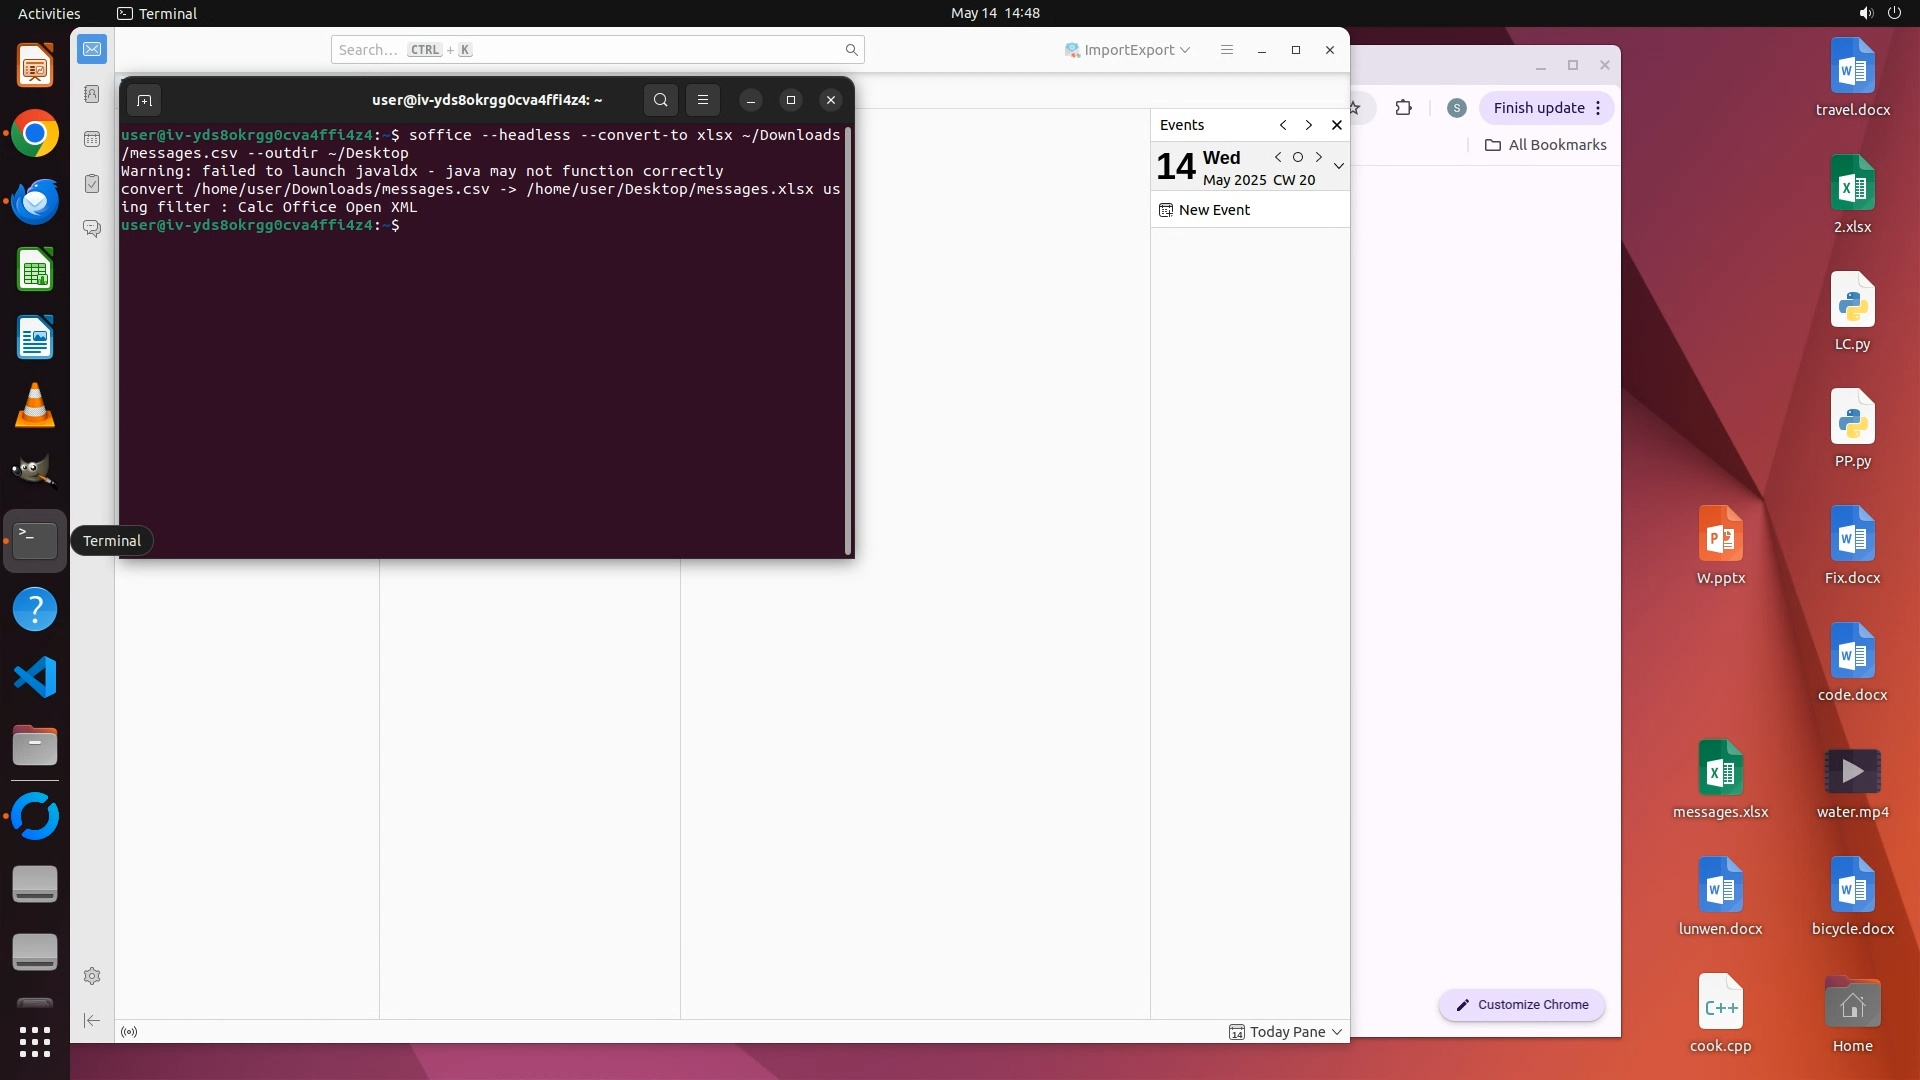This screenshot has height=1080, width=1920.
Task: Collapse the Thunderbird spaces toolbar
Action: [x=92, y=1020]
